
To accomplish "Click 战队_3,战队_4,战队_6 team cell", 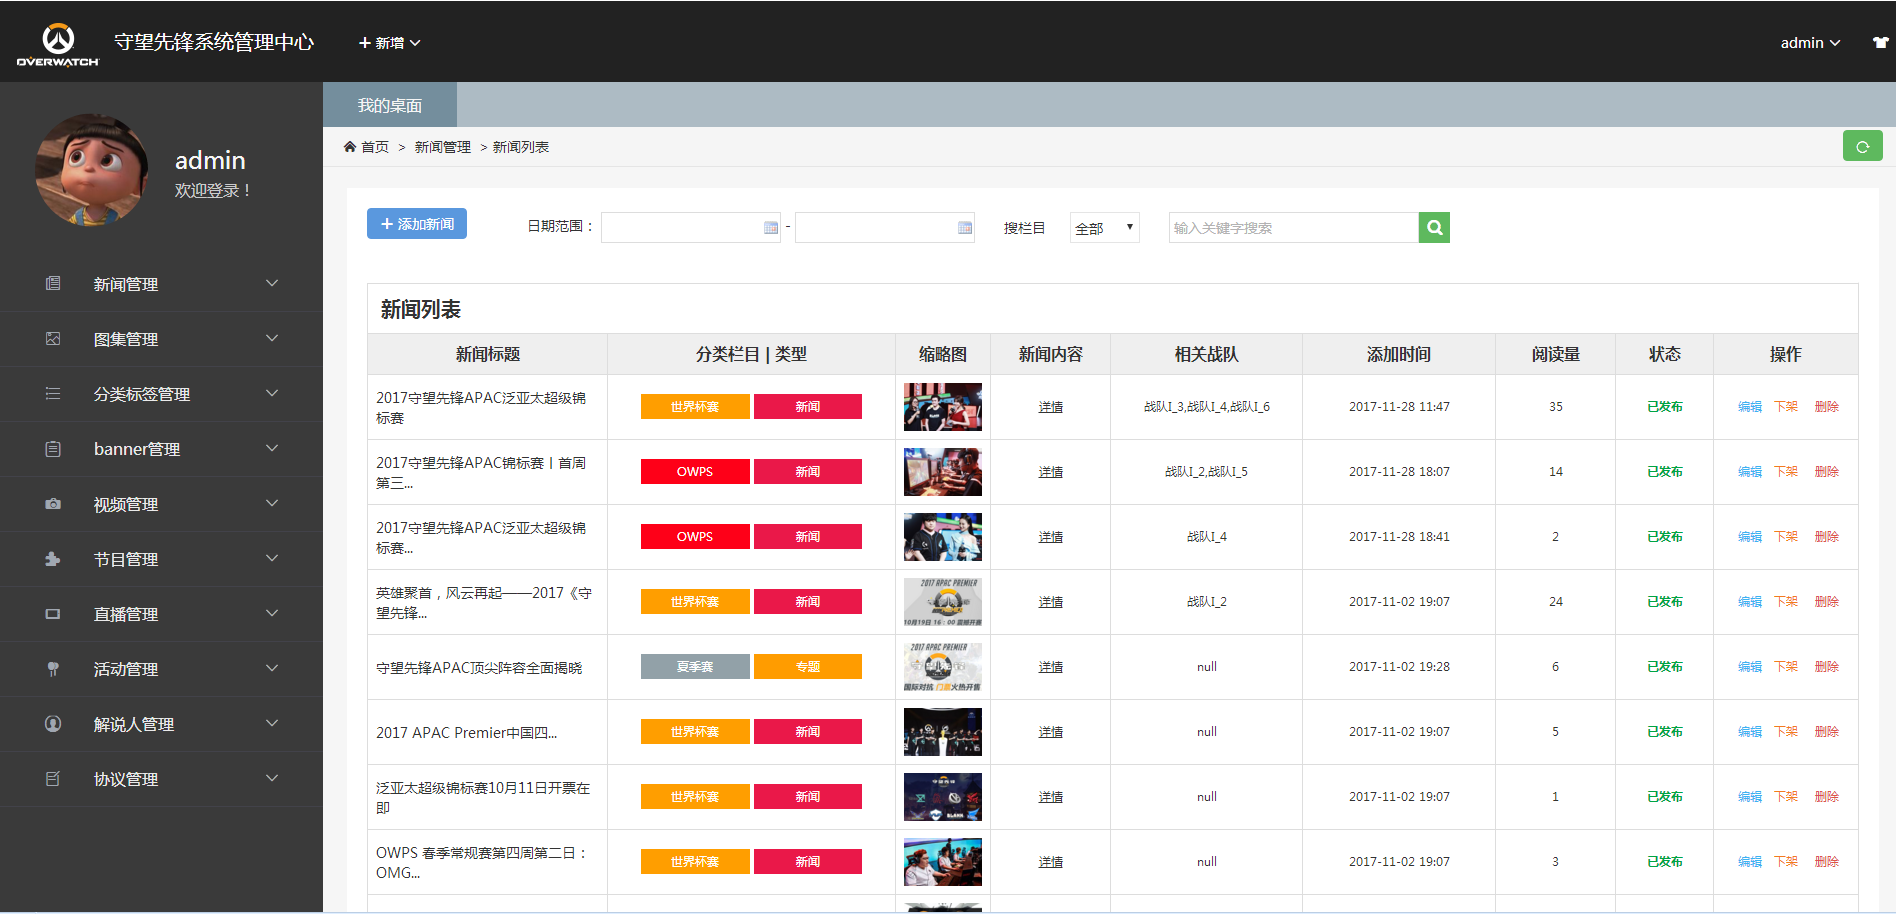I will (1206, 407).
